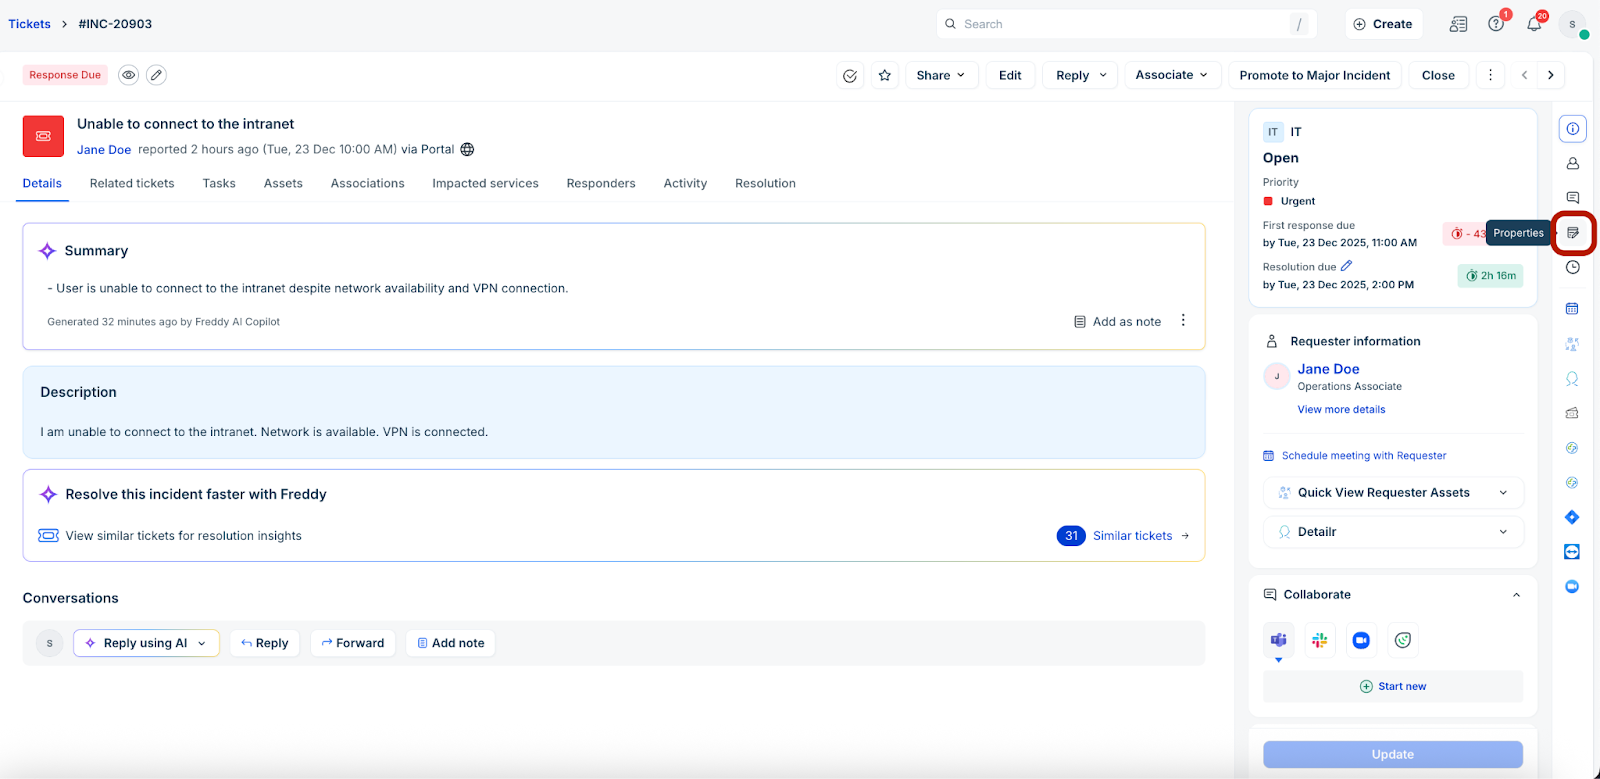Open the Associate dropdown
Image resolution: width=1600 pixels, height=779 pixels.
[1172, 75]
